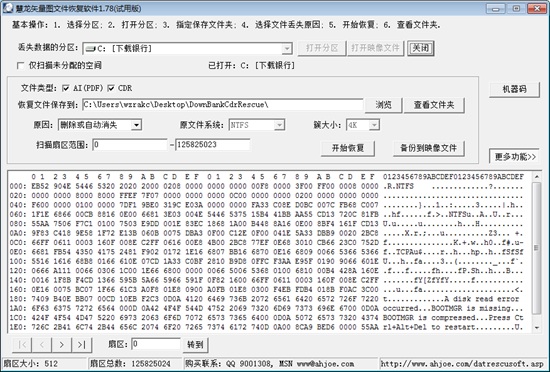Screen dimensions: 550x372
Task: Click the 转到 go-to button
Action: [195, 345]
